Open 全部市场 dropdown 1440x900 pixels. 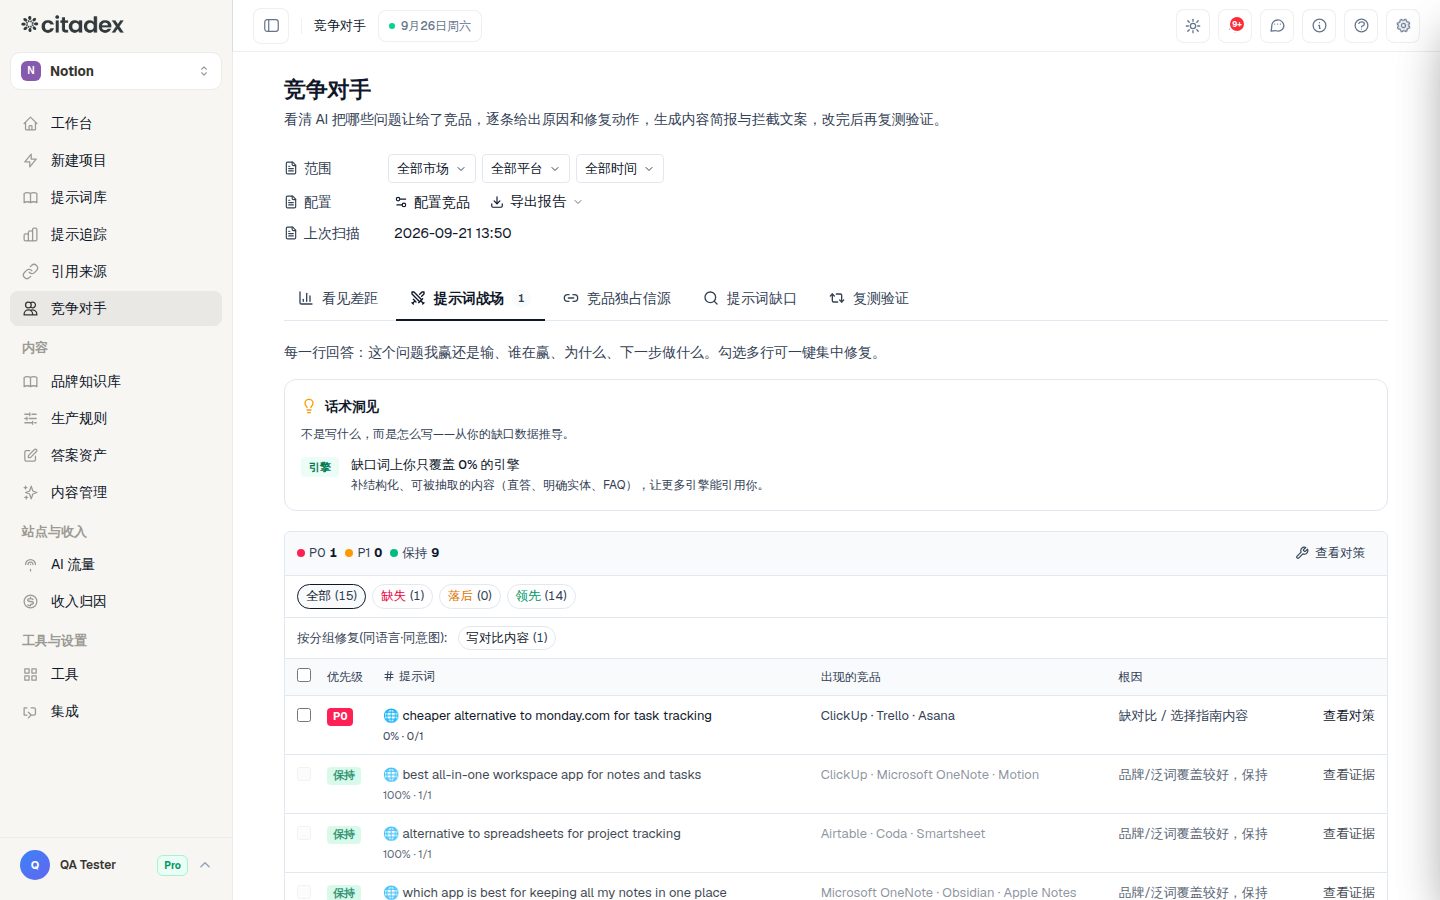point(431,169)
